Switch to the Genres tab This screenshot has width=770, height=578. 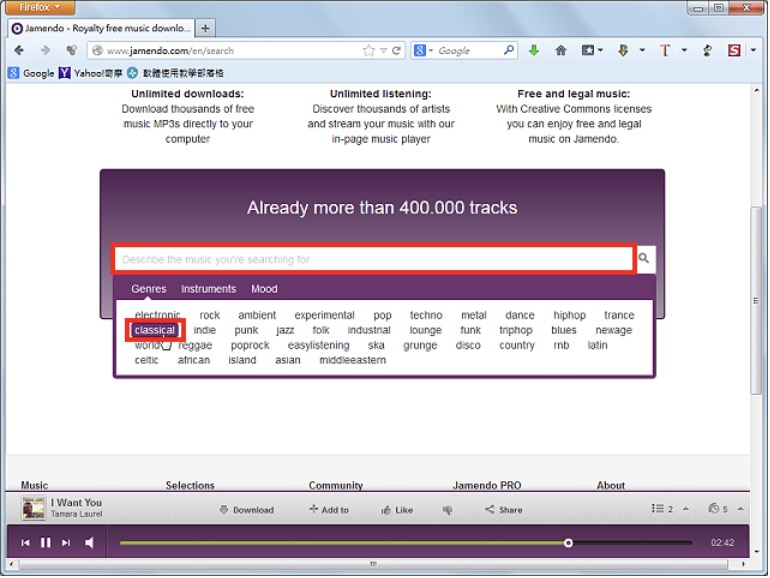click(x=149, y=289)
